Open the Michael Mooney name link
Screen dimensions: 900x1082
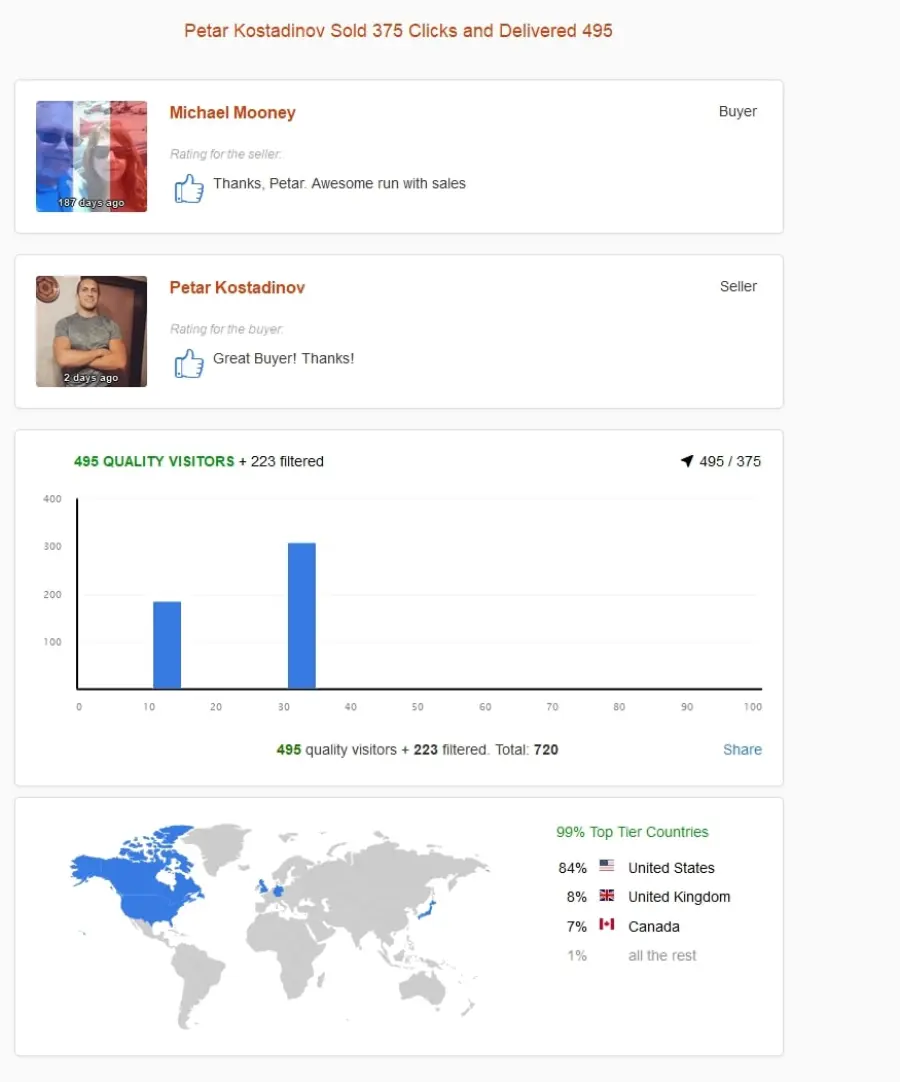(x=233, y=112)
